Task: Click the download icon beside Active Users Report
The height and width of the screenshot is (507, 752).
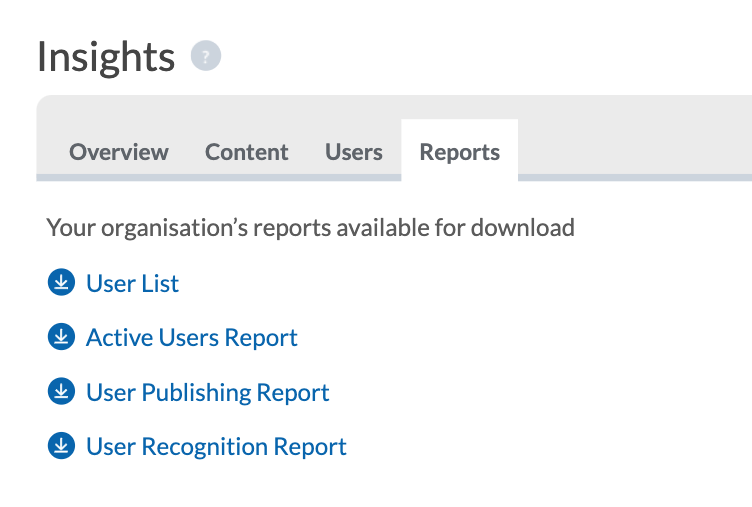Action: pos(61,337)
